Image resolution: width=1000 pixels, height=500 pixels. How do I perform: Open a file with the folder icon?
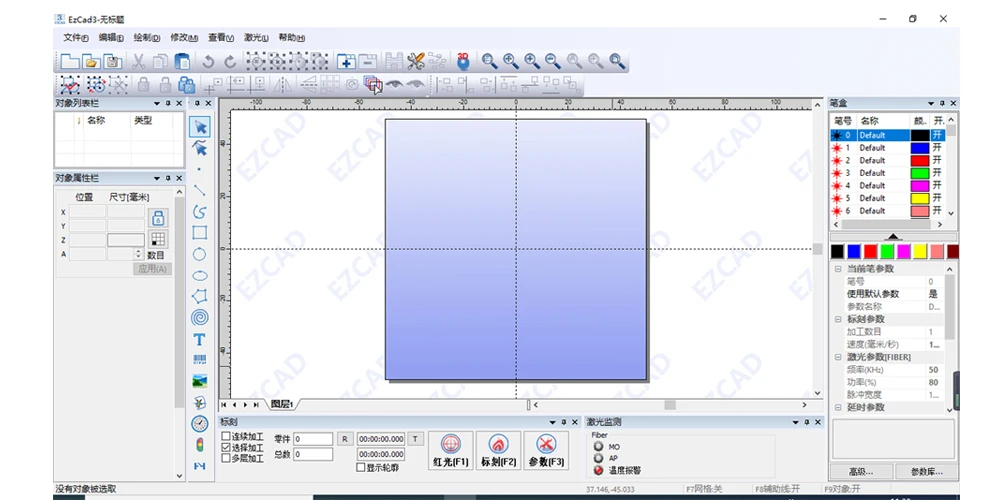92,61
